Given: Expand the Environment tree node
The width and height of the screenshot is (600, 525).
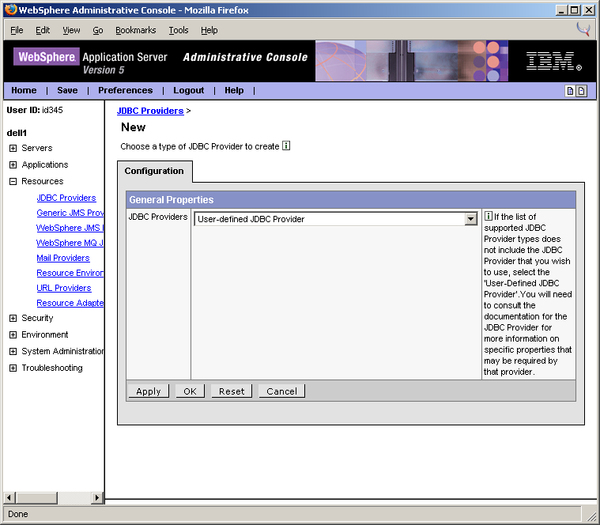Looking at the screenshot, I should pos(13,335).
